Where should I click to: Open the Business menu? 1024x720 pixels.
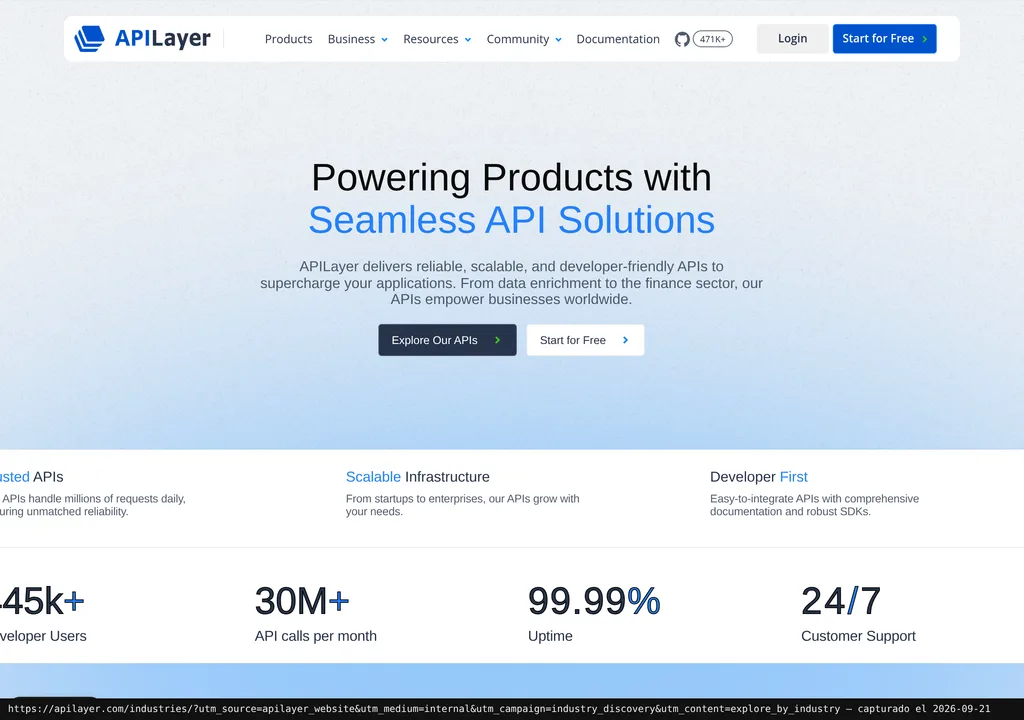click(351, 39)
